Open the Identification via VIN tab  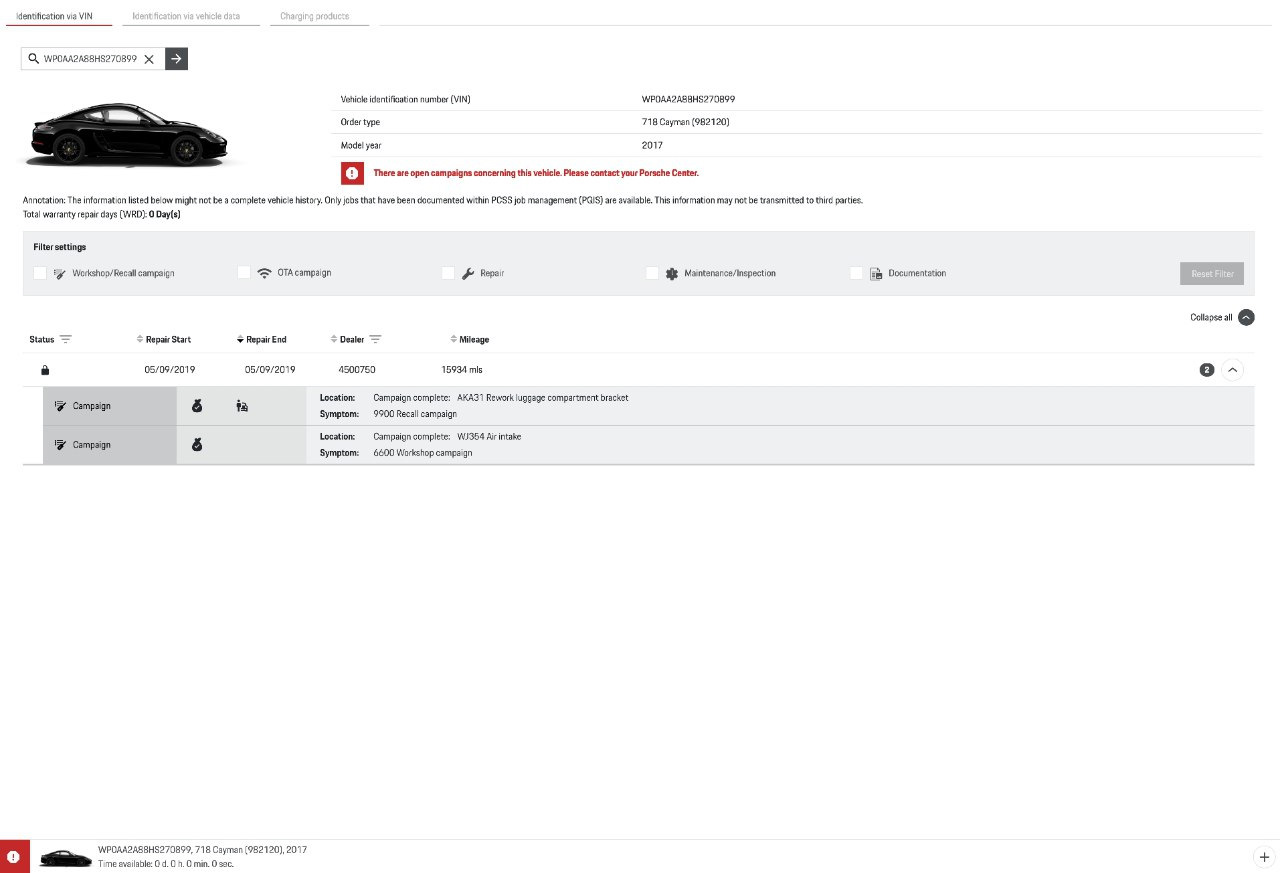56,16
